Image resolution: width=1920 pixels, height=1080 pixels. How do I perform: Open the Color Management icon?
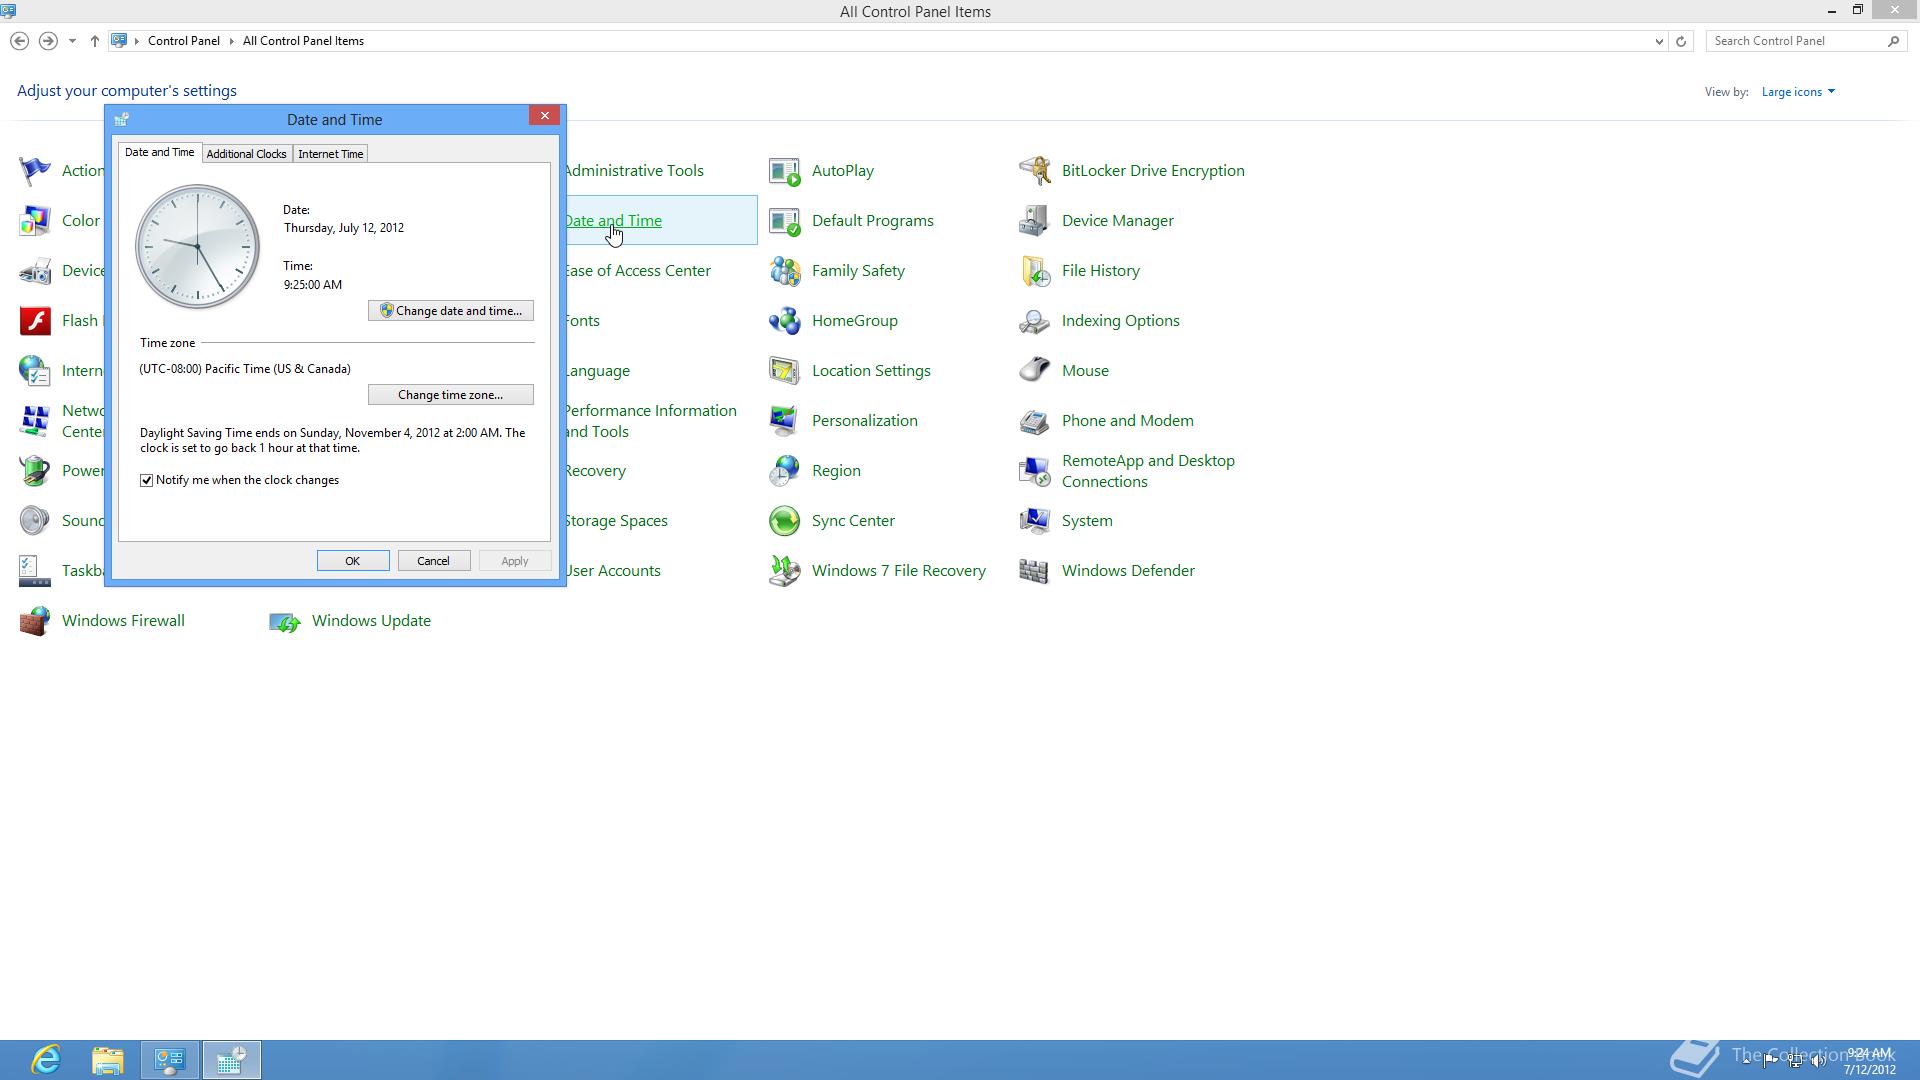35,221
